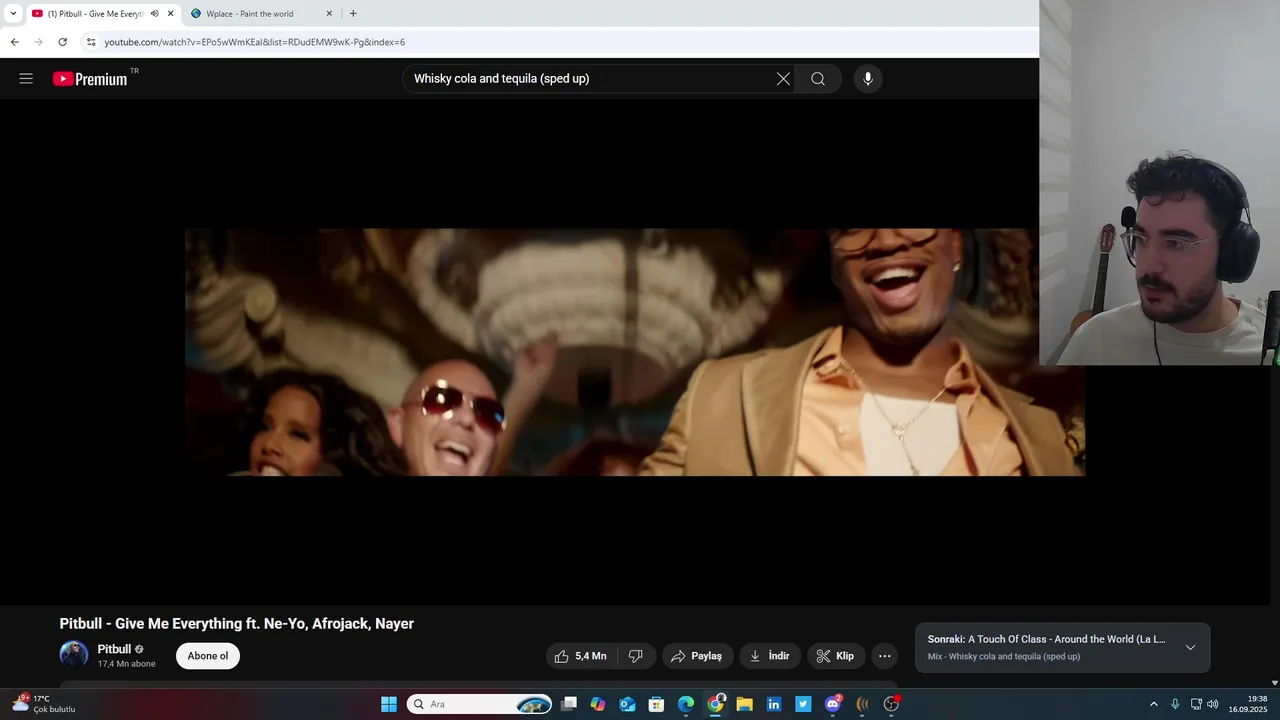Open Discord from the taskbar
This screenshot has width=1280, height=720.
[x=832, y=704]
